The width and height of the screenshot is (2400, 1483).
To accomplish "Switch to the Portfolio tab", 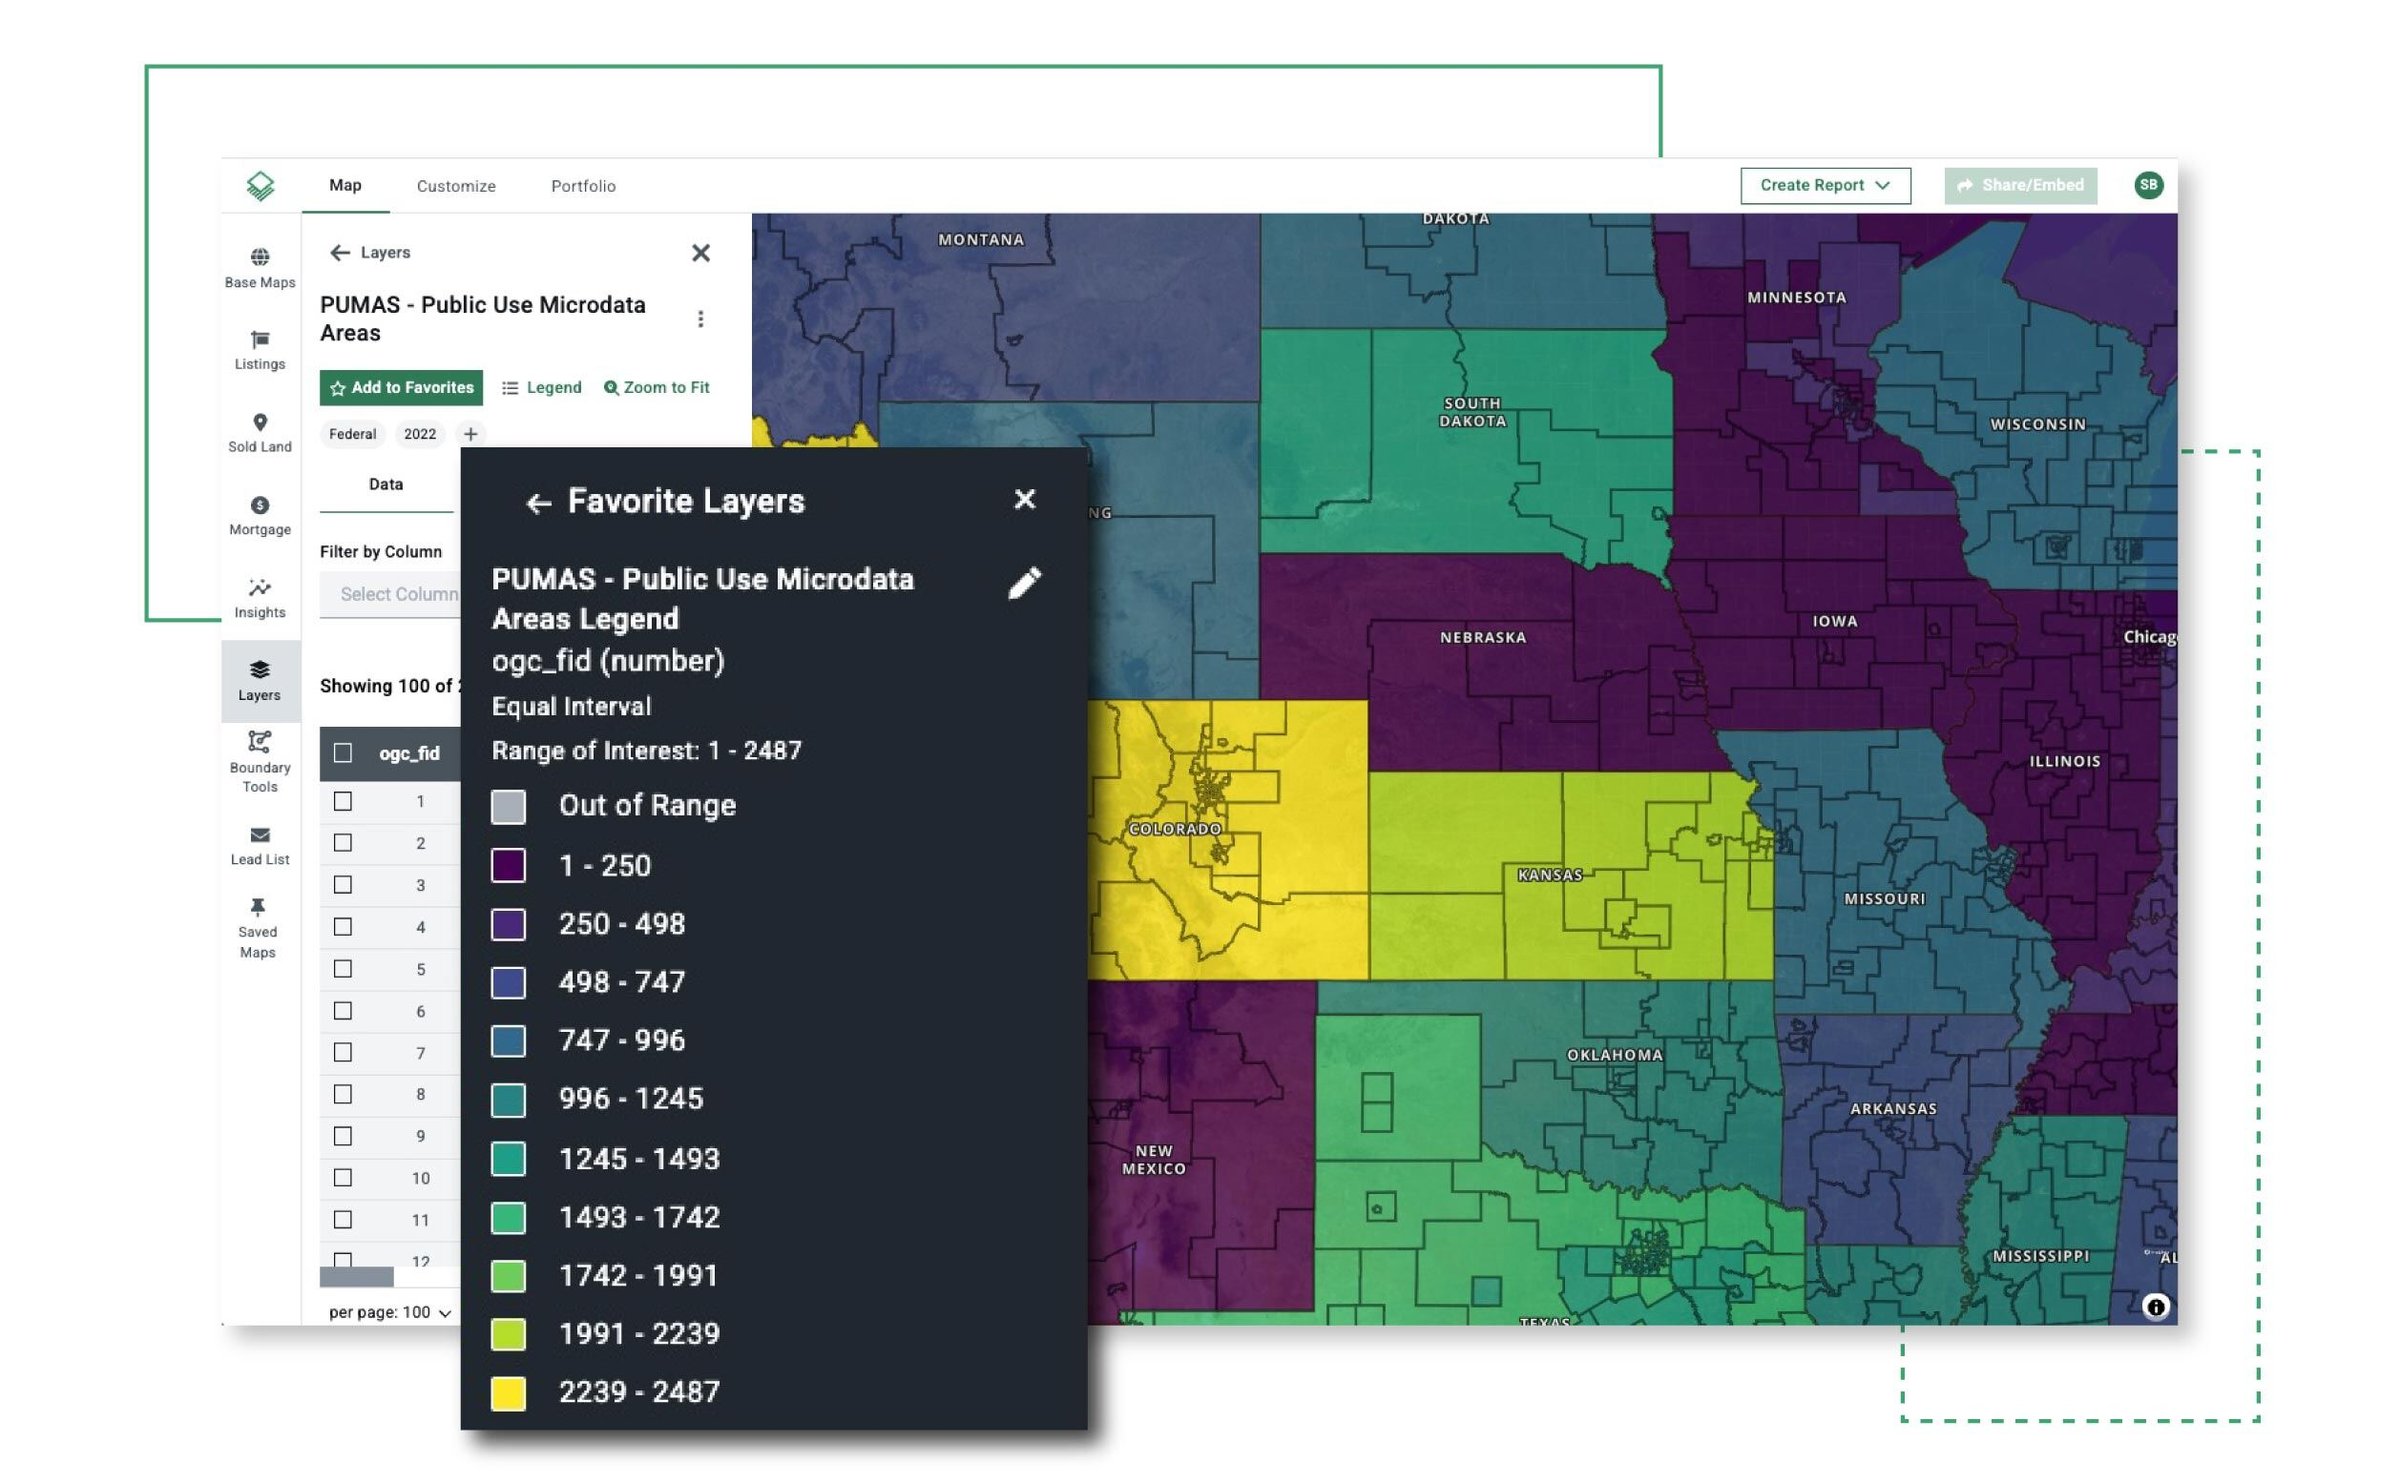I will 583,186.
